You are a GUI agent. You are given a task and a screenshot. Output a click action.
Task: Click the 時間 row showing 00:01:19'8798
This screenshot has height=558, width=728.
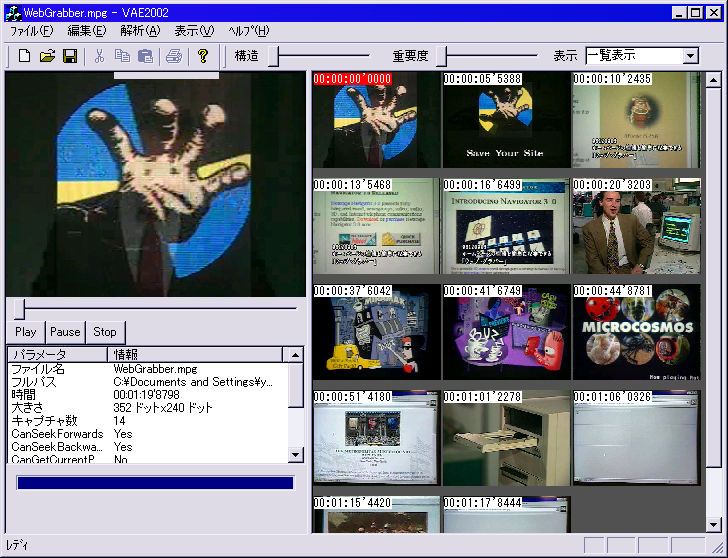[x=148, y=395]
